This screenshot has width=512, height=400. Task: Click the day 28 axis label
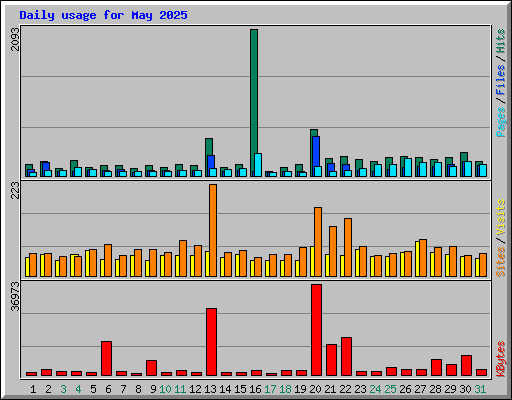435,389
